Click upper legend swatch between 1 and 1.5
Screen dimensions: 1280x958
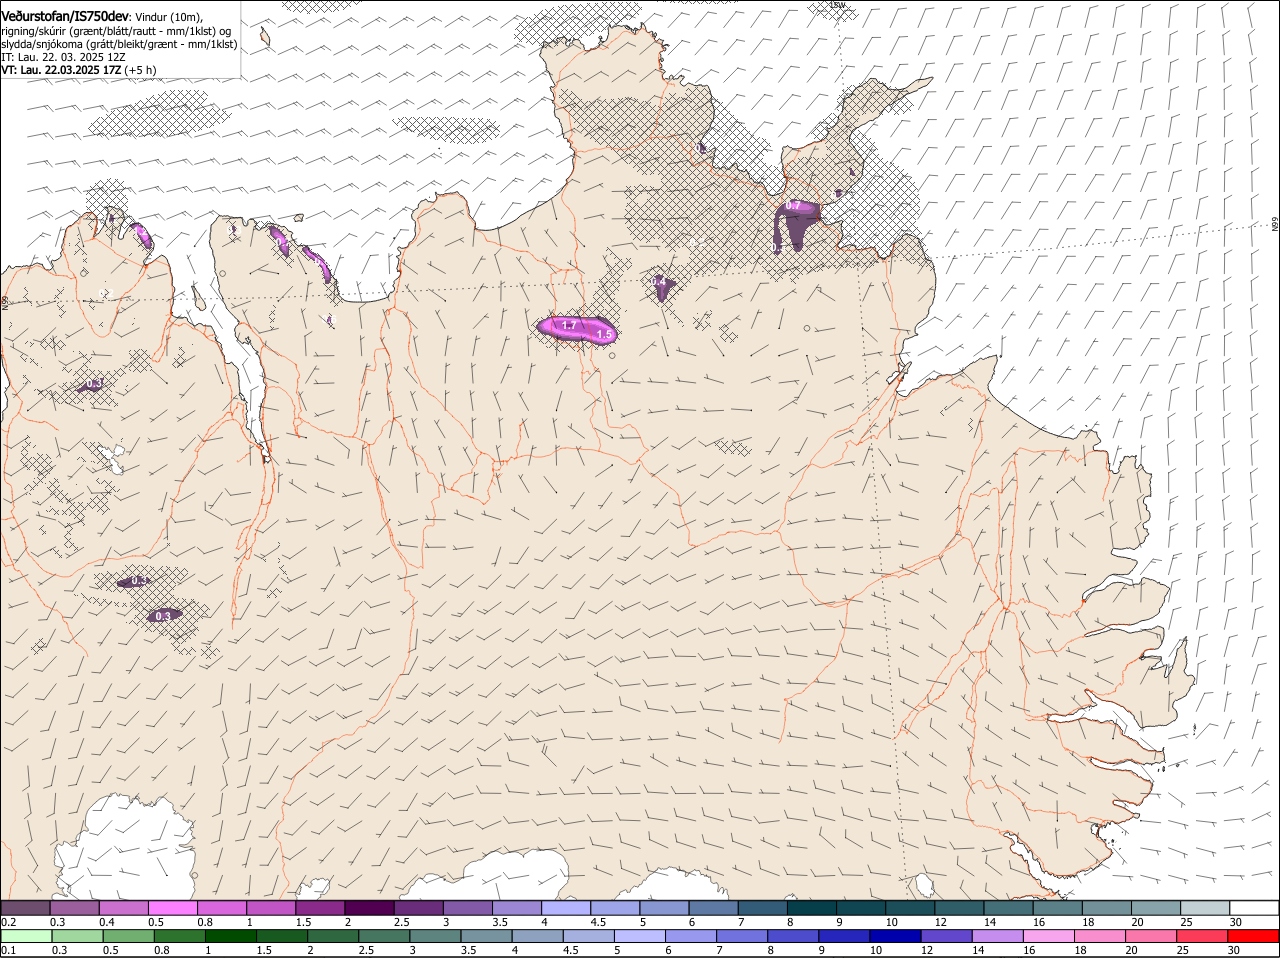point(271,908)
